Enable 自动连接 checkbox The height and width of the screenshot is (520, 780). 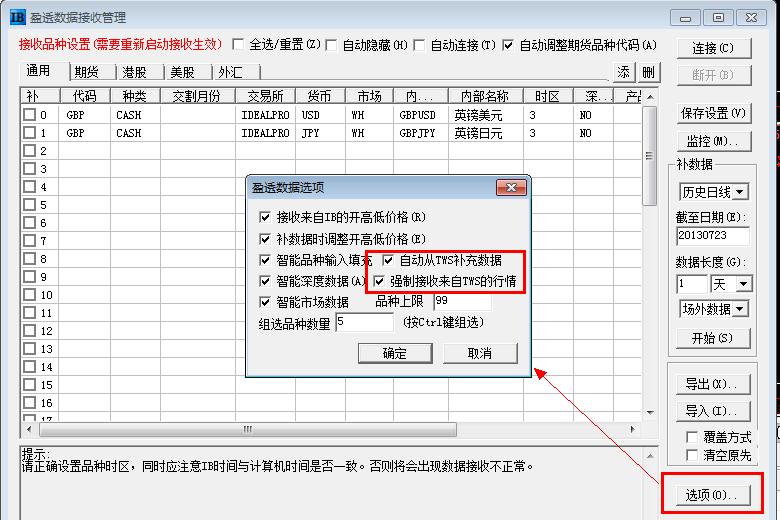click(x=419, y=45)
